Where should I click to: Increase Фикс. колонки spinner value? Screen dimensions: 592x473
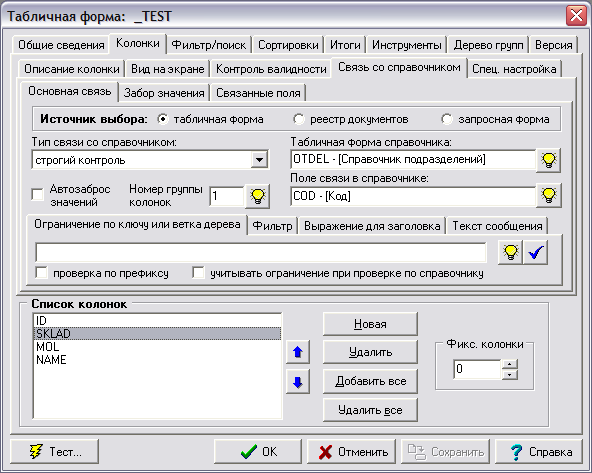point(510,364)
